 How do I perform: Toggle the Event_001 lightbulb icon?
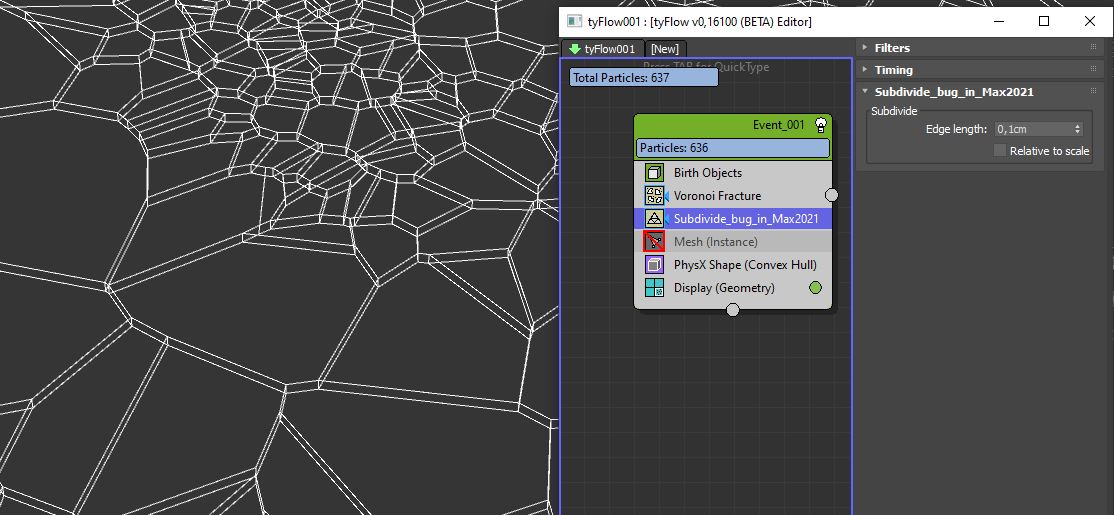tap(821, 125)
